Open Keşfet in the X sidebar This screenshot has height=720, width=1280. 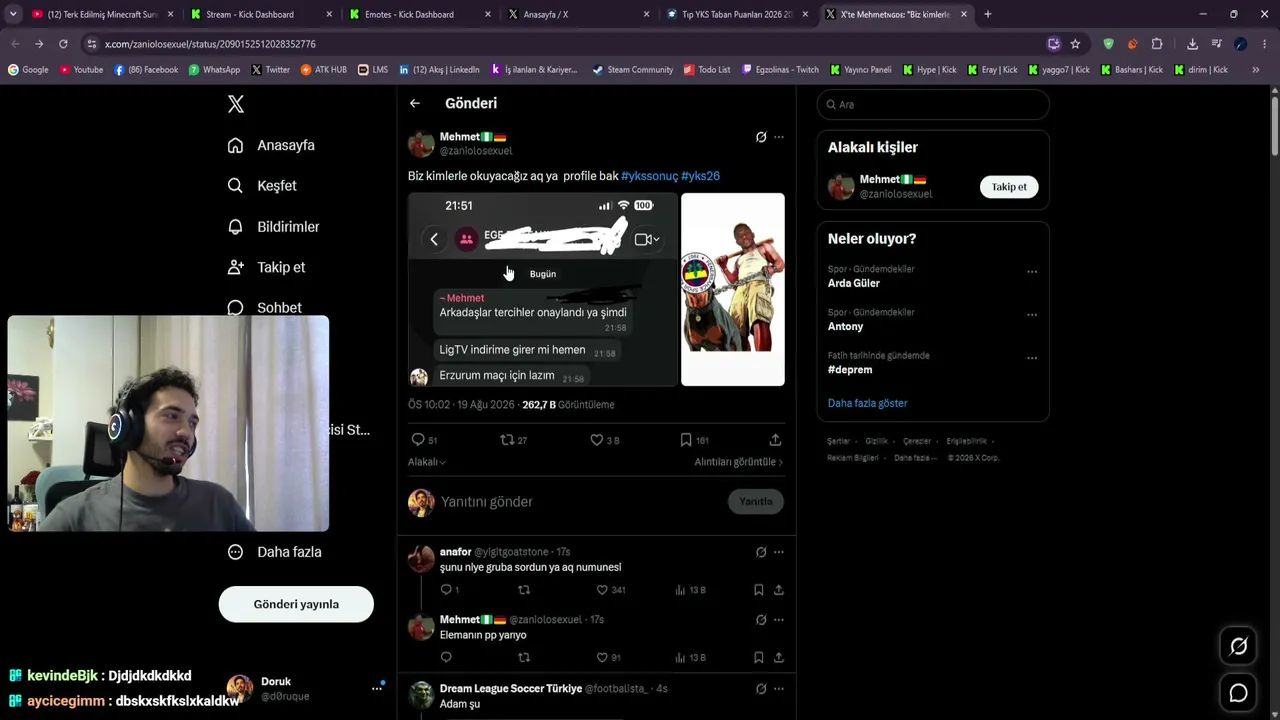tap(262, 186)
